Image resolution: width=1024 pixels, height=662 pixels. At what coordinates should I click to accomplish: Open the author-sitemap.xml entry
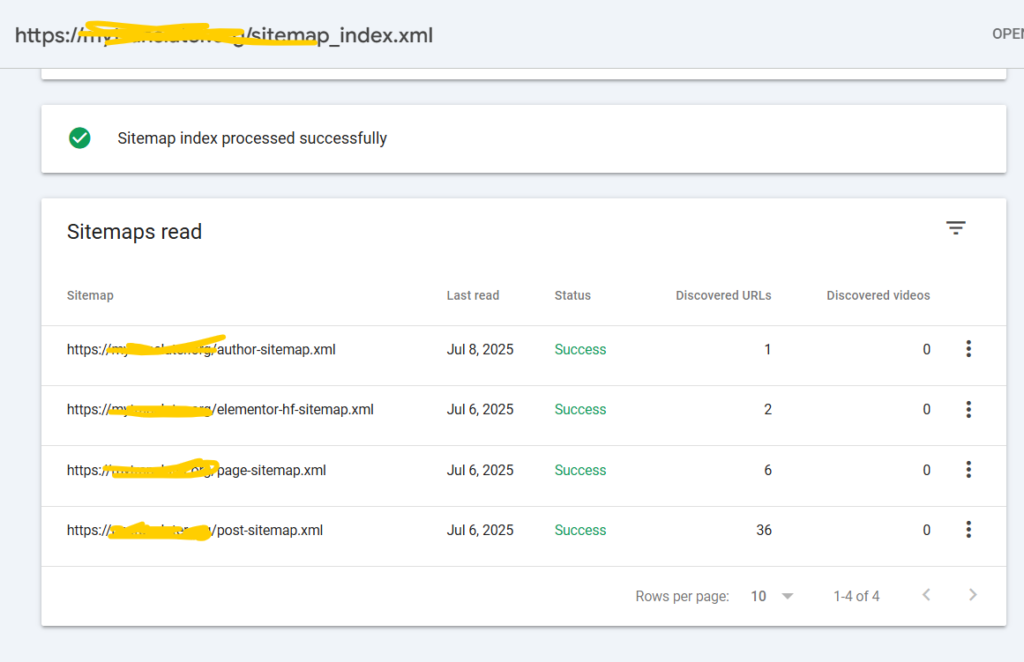click(x=201, y=349)
